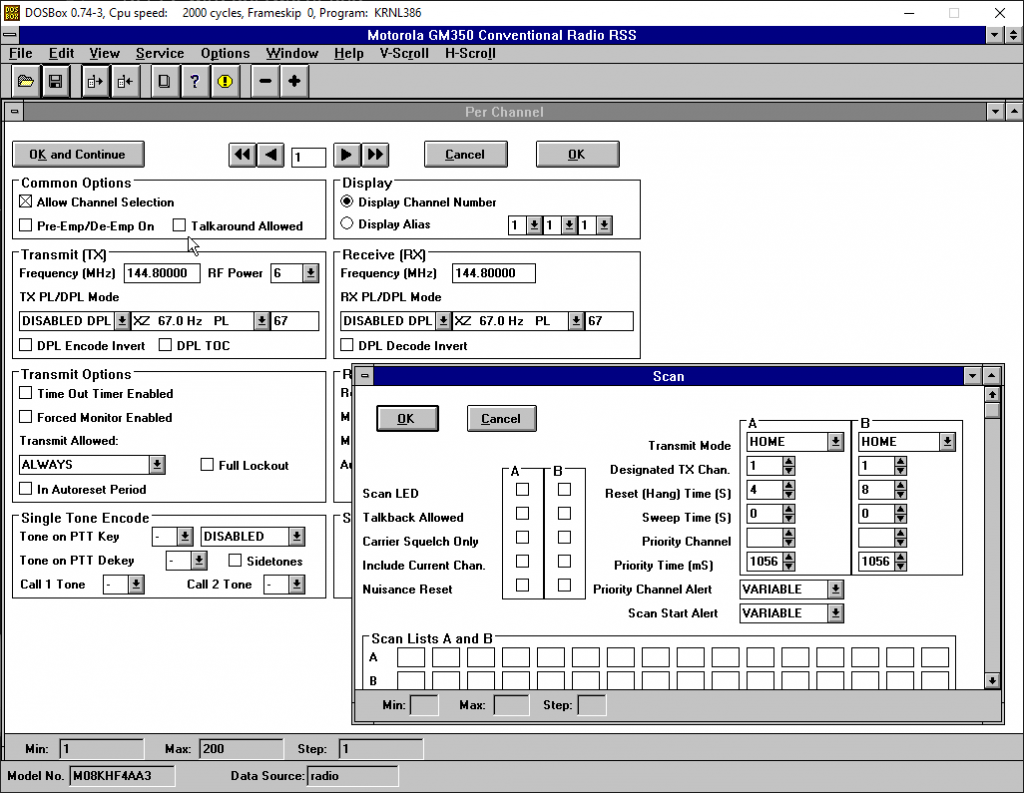Click the blue question mark help icon
Image resolution: width=1024 pixels, height=793 pixels.
point(195,82)
